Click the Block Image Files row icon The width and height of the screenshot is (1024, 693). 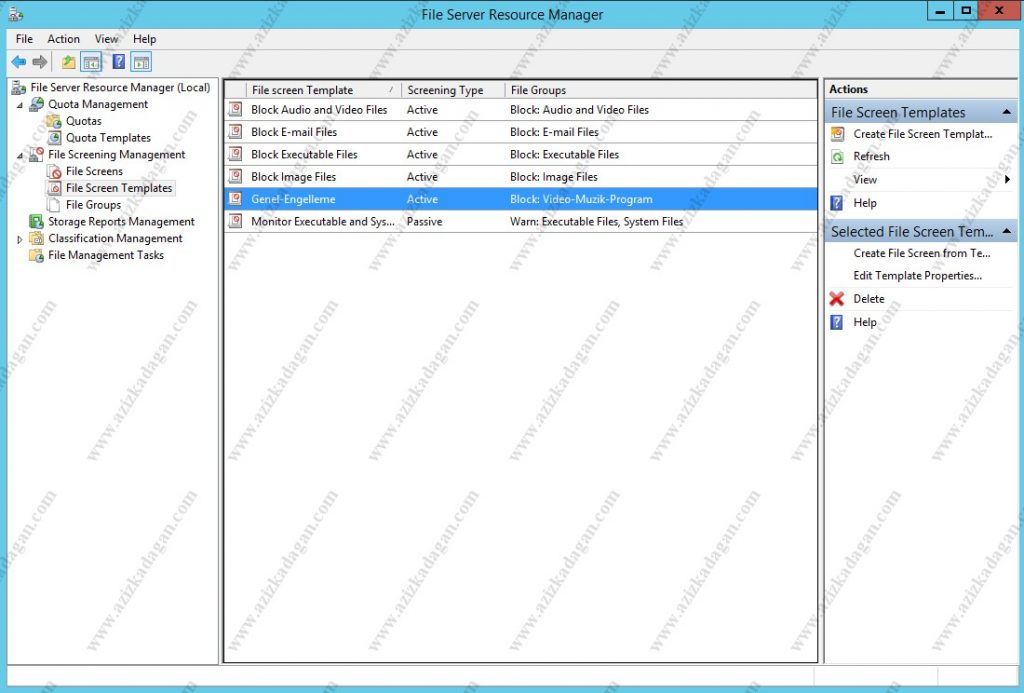235,177
